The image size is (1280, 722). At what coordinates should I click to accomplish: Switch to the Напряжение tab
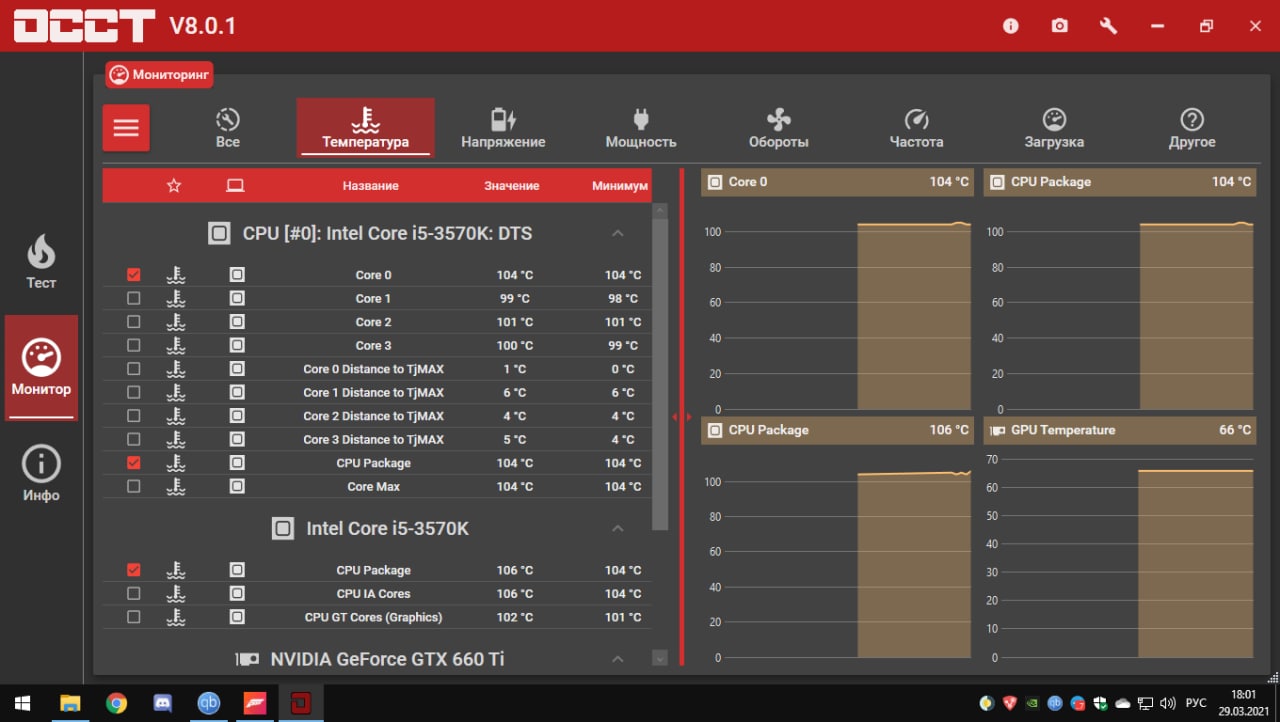pos(503,128)
